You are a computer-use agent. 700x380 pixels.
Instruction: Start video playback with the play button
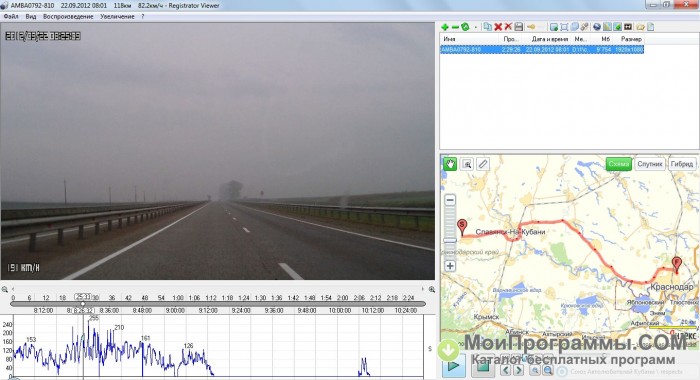tap(453, 366)
